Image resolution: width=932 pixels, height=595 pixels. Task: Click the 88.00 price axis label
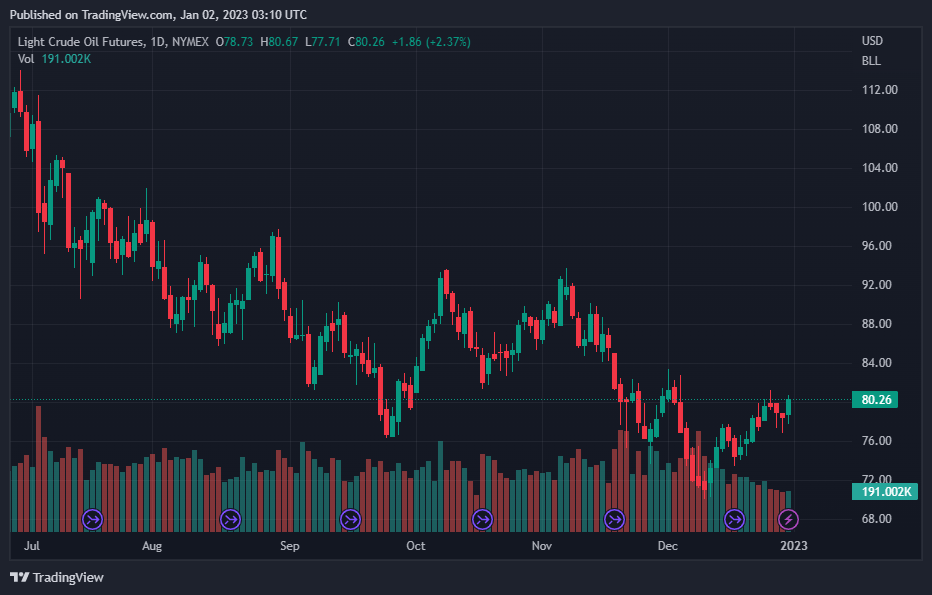click(877, 324)
